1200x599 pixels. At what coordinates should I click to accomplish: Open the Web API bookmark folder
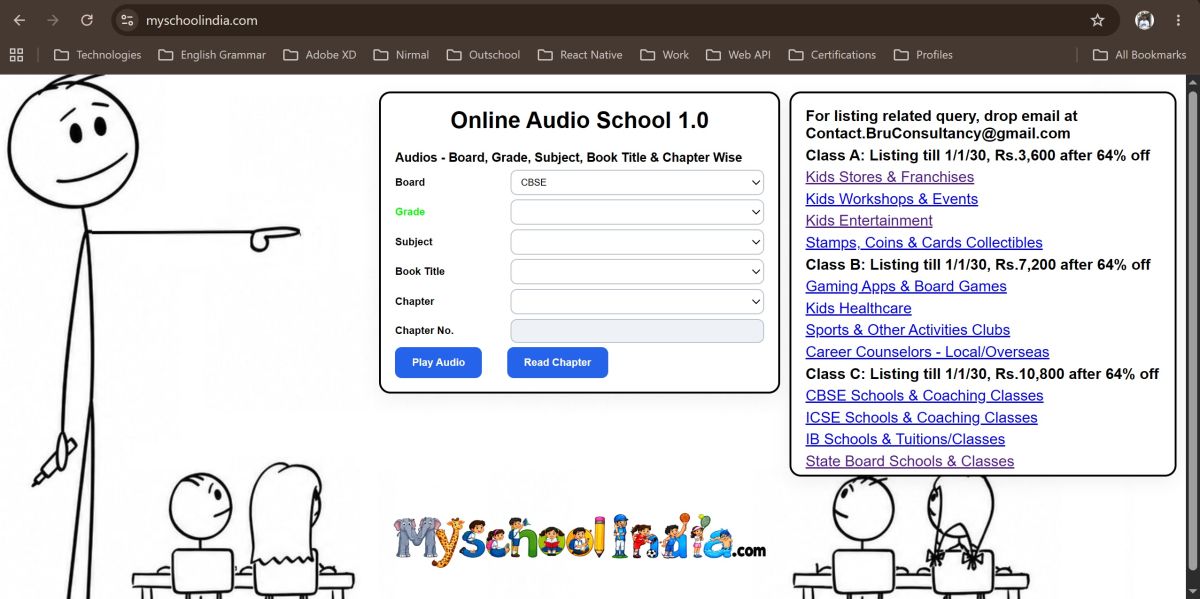738,55
